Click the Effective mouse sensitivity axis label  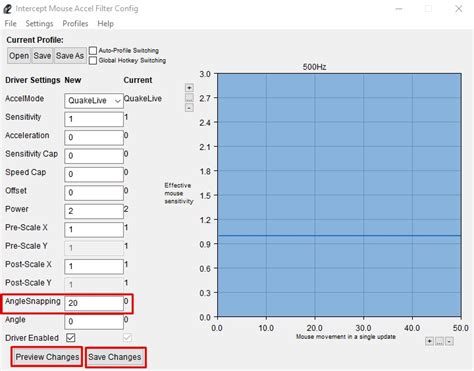point(178,193)
